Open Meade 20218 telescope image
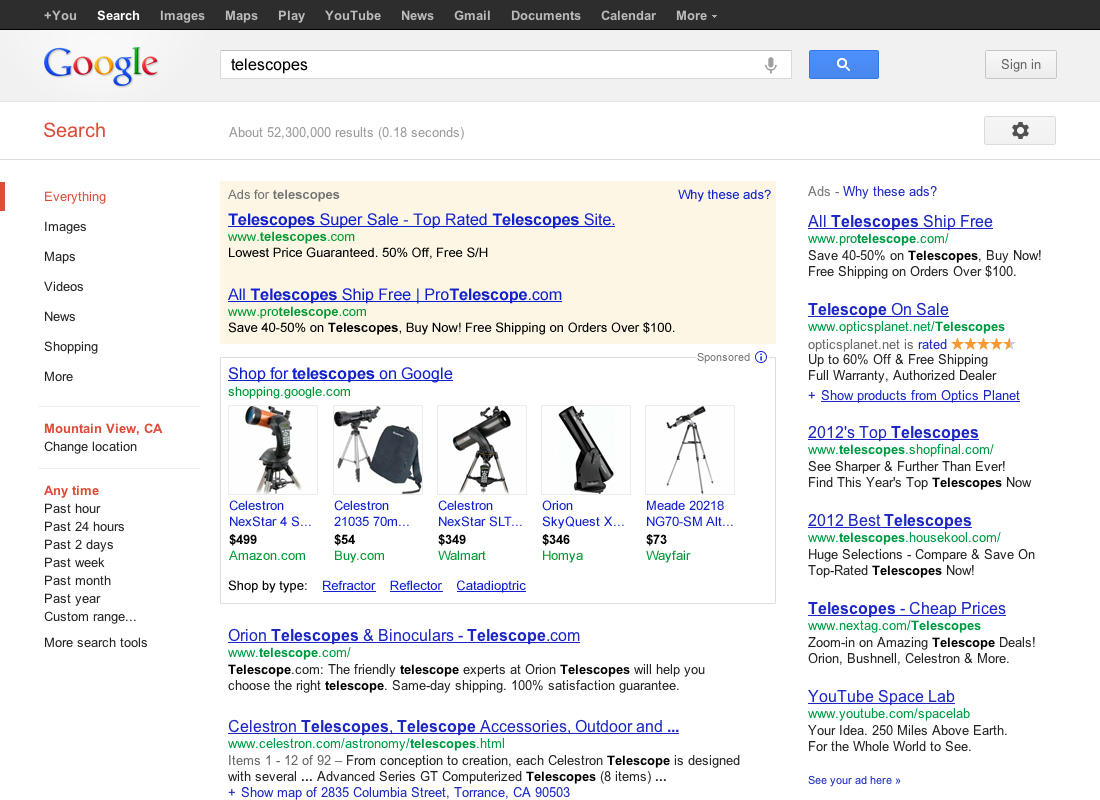This screenshot has width=1100, height=800. coord(690,450)
